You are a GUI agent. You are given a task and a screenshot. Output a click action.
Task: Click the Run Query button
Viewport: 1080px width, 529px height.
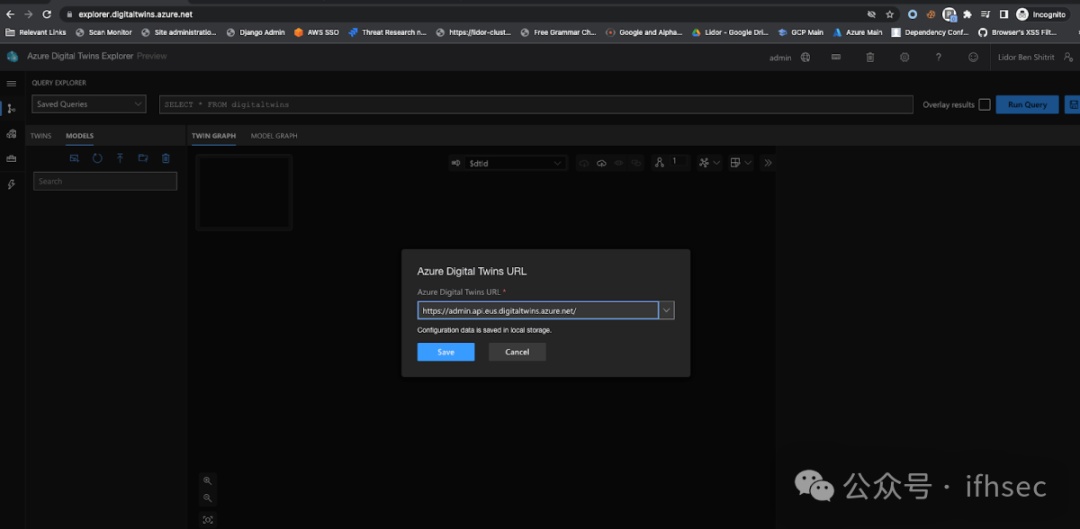tap(1027, 105)
